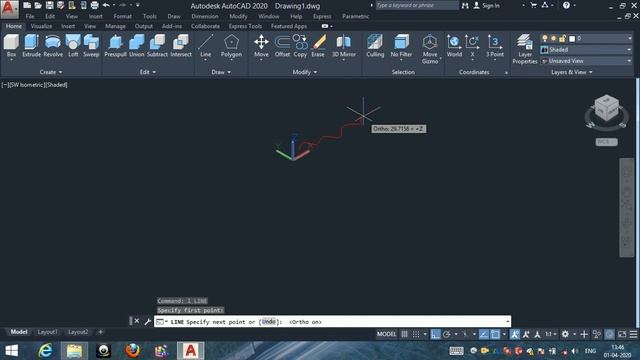Click the white layer color swatch
The width and height of the screenshot is (640, 360).
pyautogui.click(x=572, y=38)
